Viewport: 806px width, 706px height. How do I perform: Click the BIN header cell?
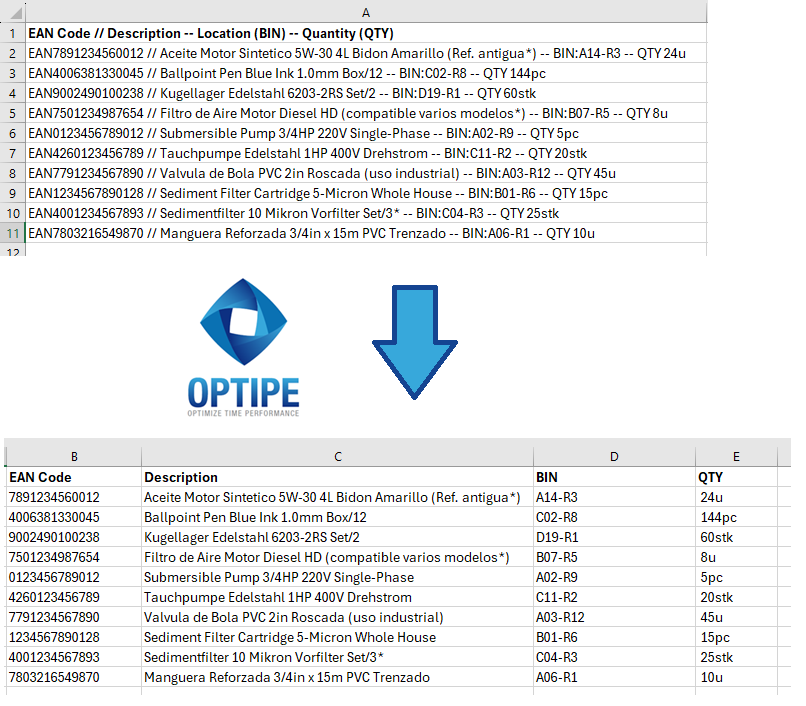click(614, 477)
